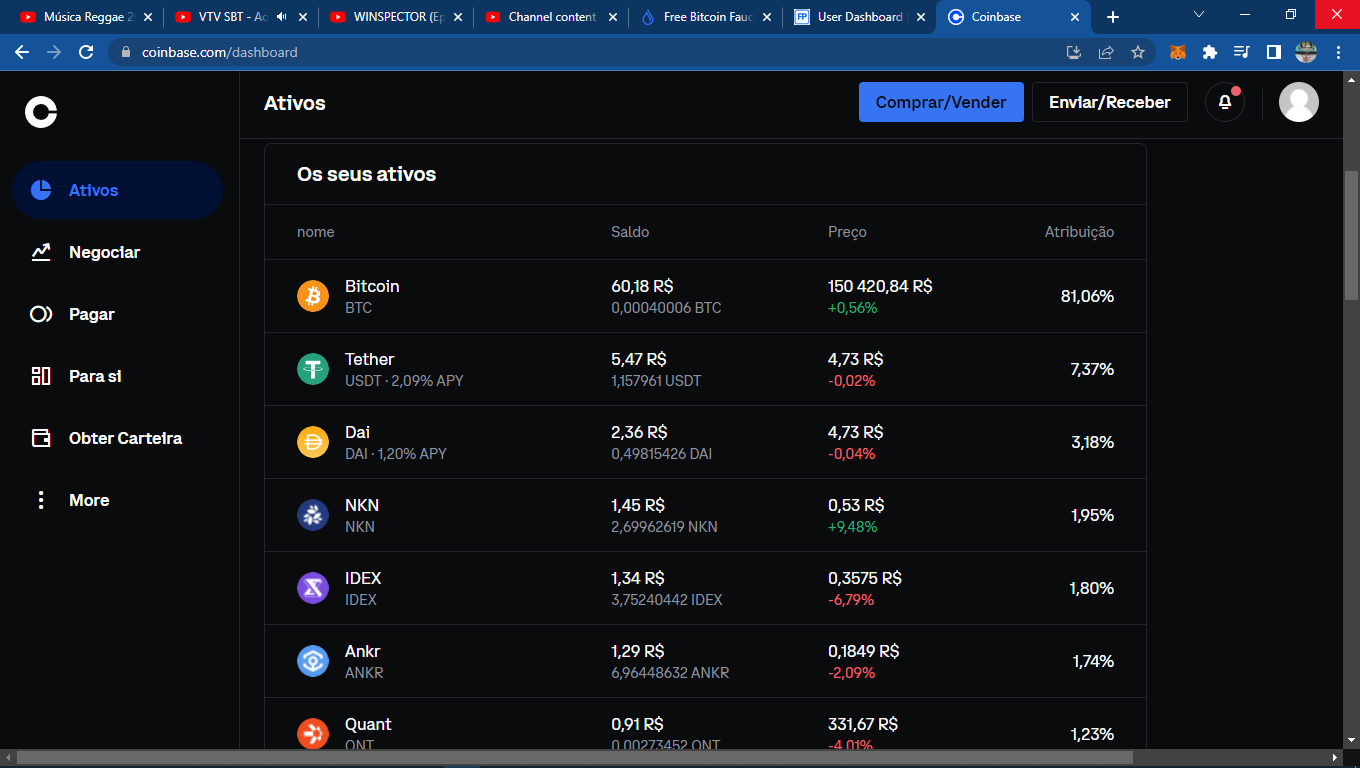
Task: Open a new tab with plus button
Action: tap(1113, 17)
